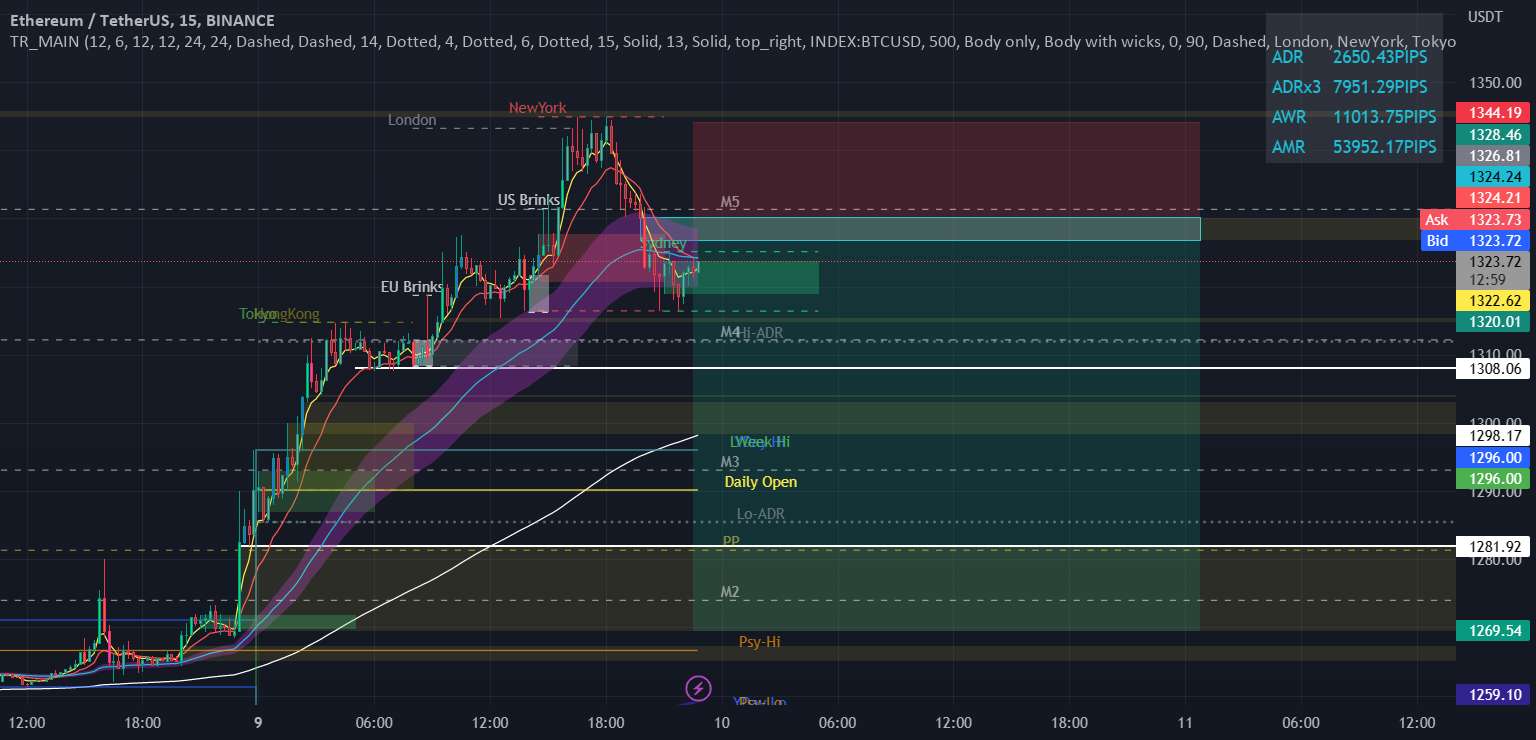Click the purple lightning bolt event icon
Image resolution: width=1536 pixels, height=740 pixels.
pos(698,688)
